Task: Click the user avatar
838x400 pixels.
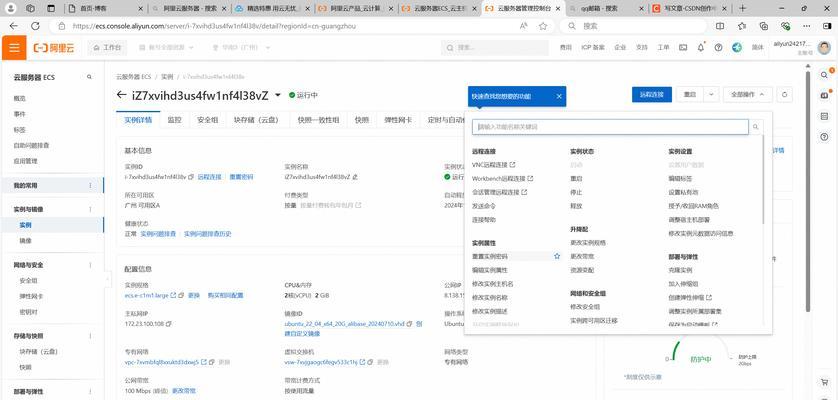Action: coord(824,48)
